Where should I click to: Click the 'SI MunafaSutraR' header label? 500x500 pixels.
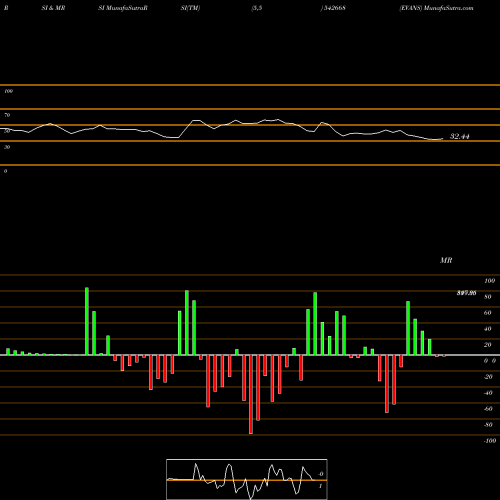pos(123,8)
